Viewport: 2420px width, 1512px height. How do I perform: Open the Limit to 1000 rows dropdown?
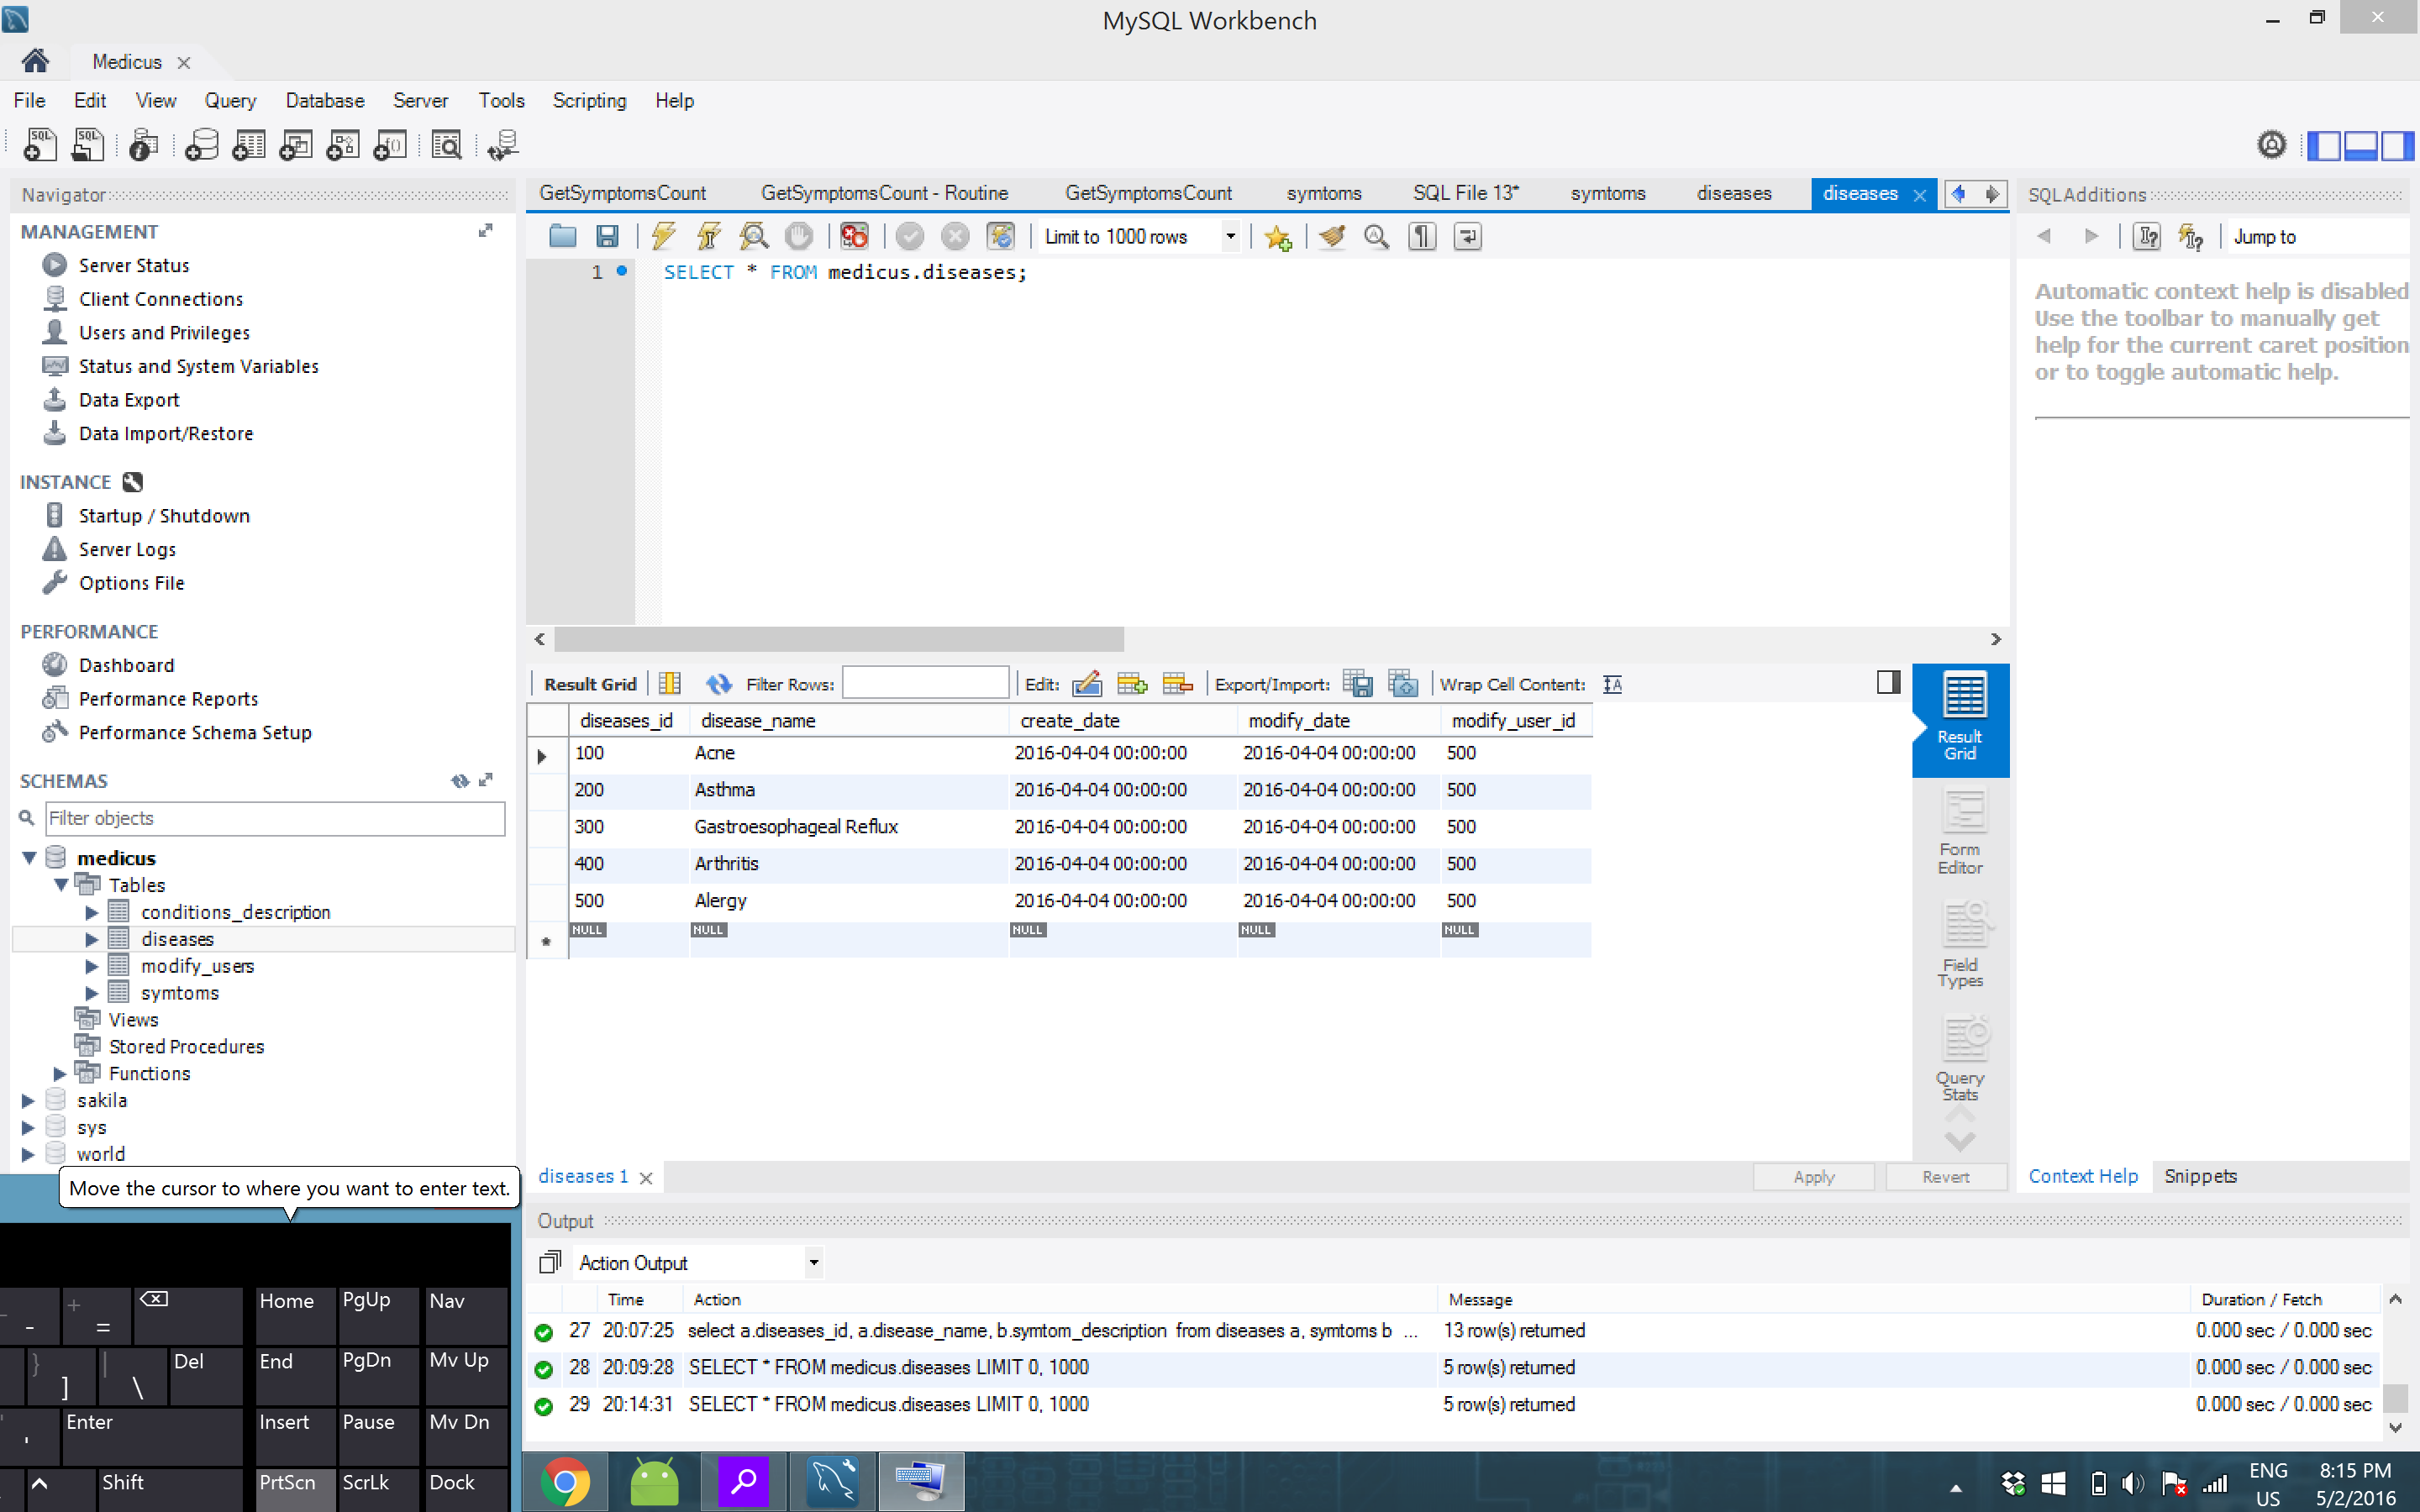coord(1230,237)
